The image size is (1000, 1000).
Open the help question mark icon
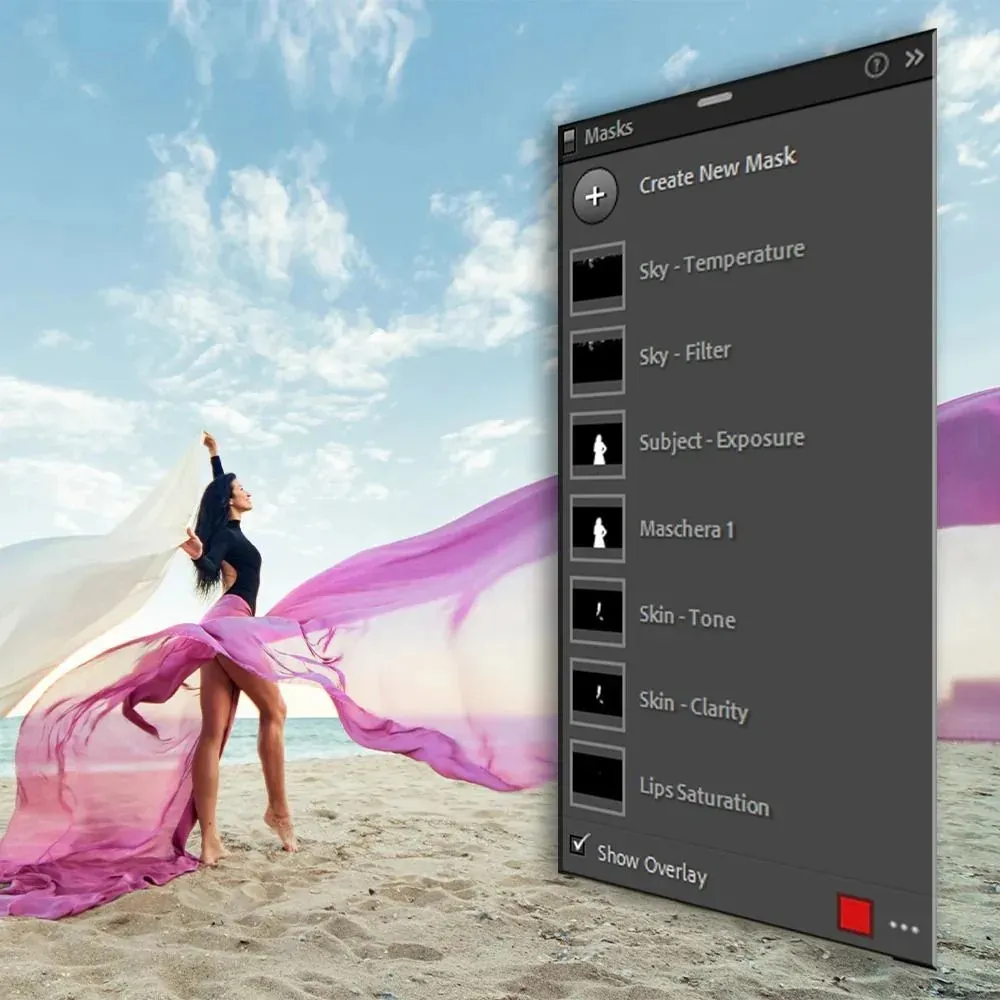876,66
